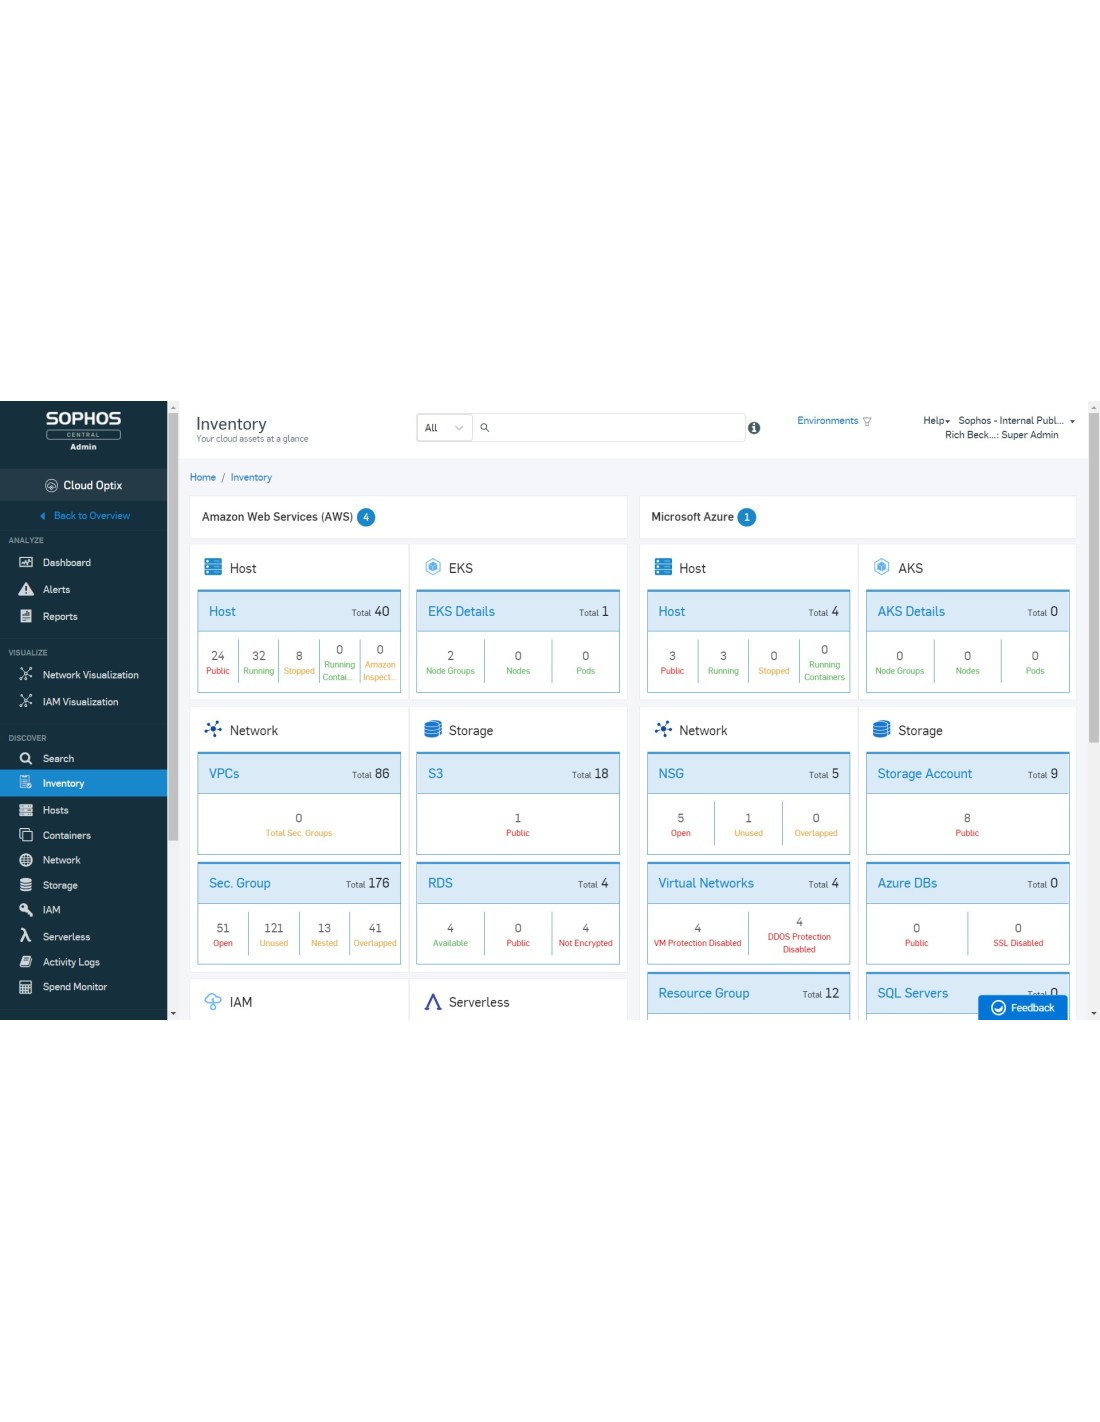Click the main page vertical scrollbar
Viewport: 1100px width, 1422px height.
pos(1093,580)
